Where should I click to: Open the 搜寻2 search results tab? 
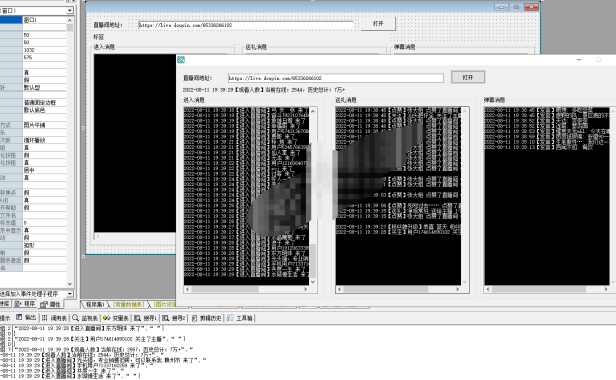[174, 318]
